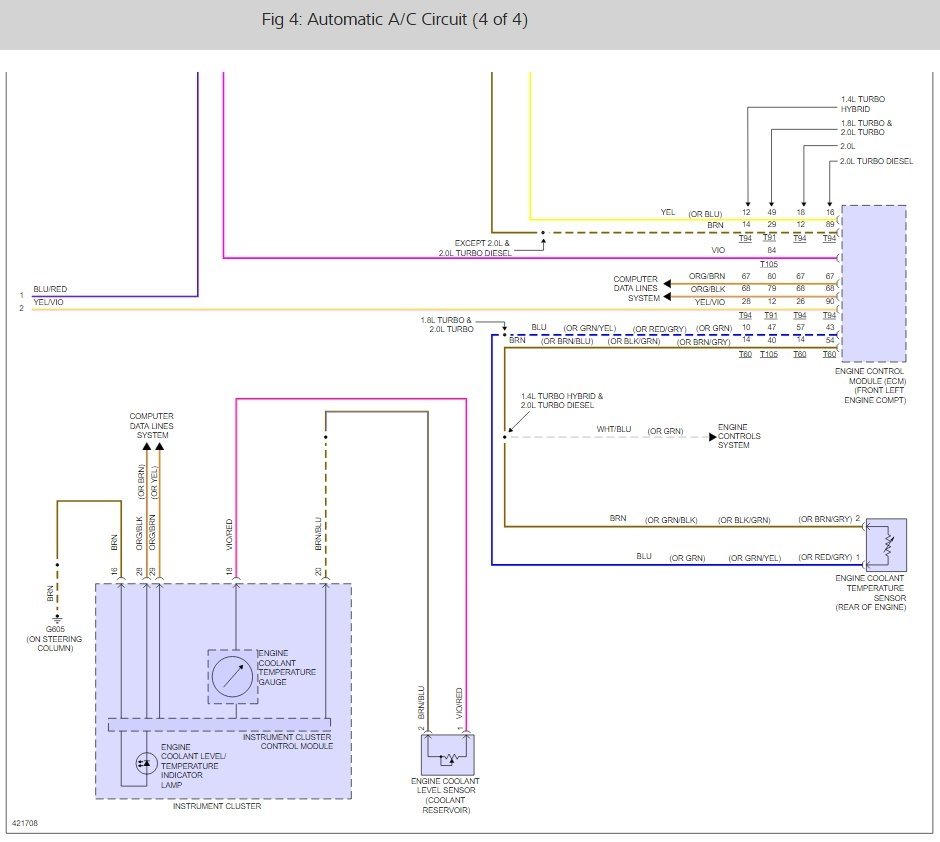
Task: Click the Fig 4 Automatic A/C Circuit title
Action: coord(394,20)
